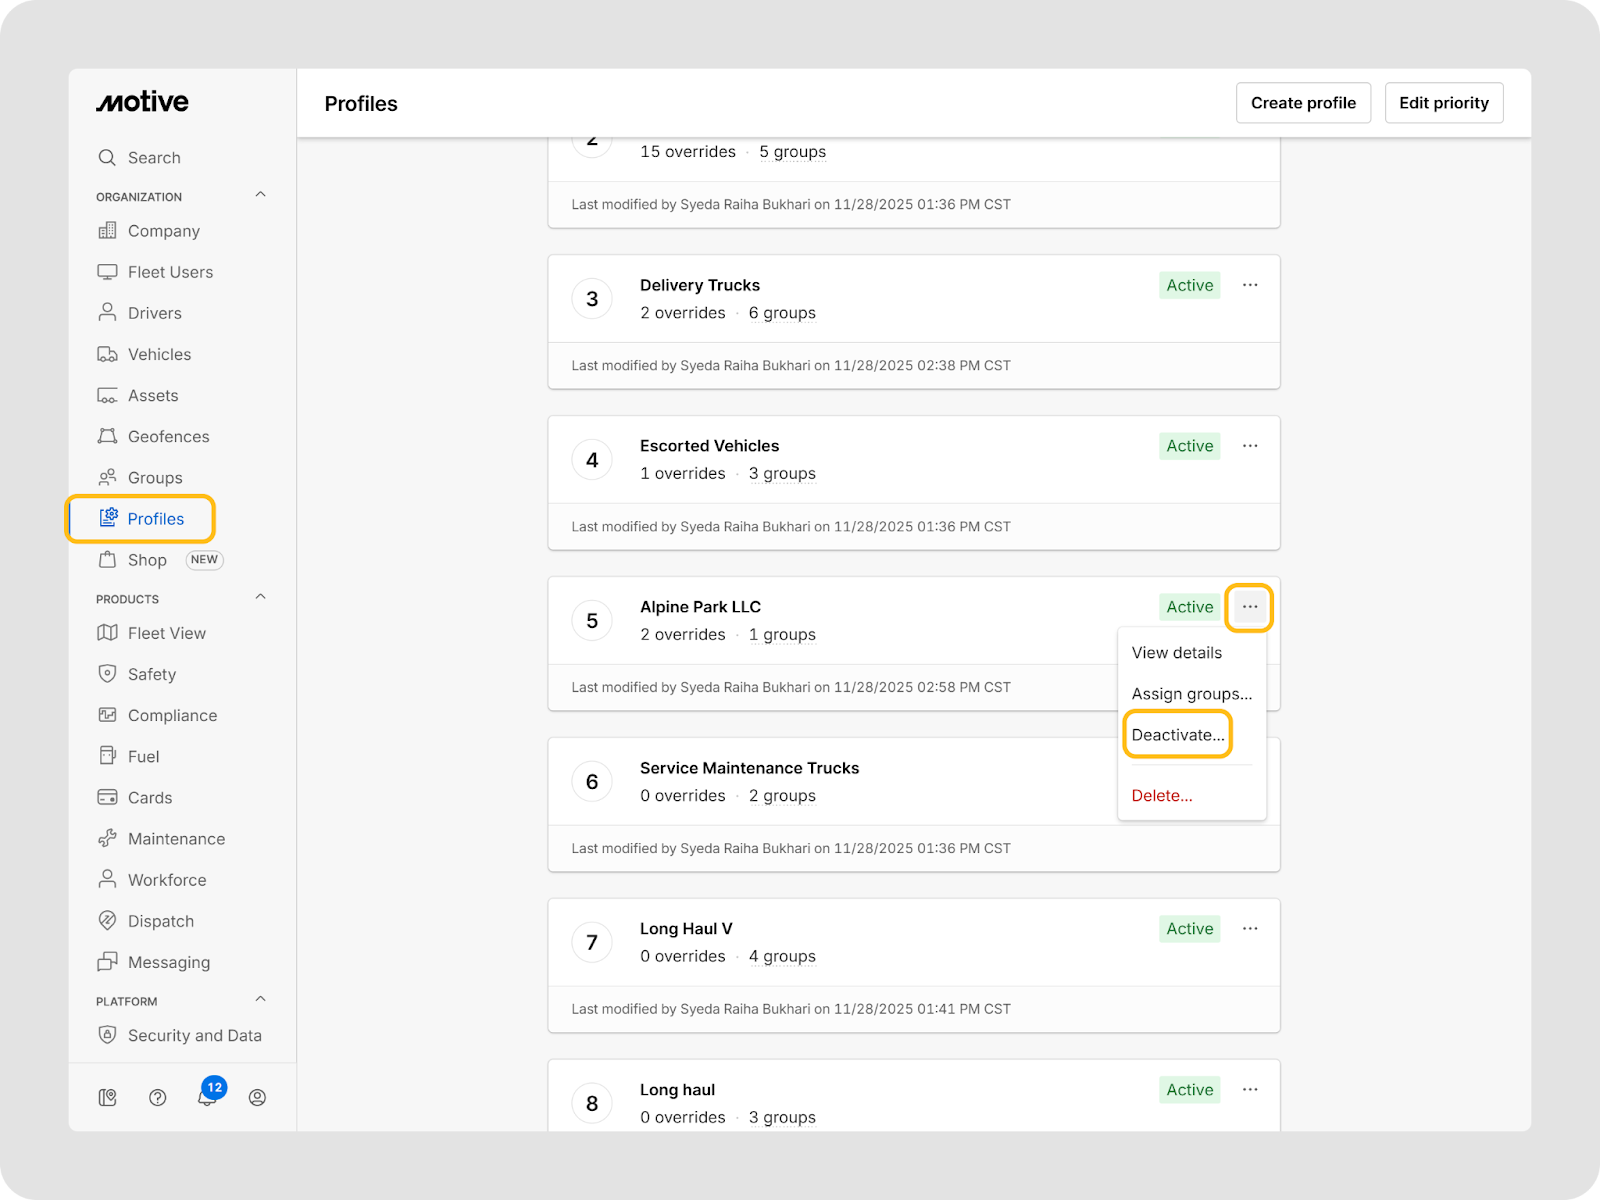The image size is (1600, 1200).
Task: Open Dispatch in the sidebar
Action: (x=160, y=922)
